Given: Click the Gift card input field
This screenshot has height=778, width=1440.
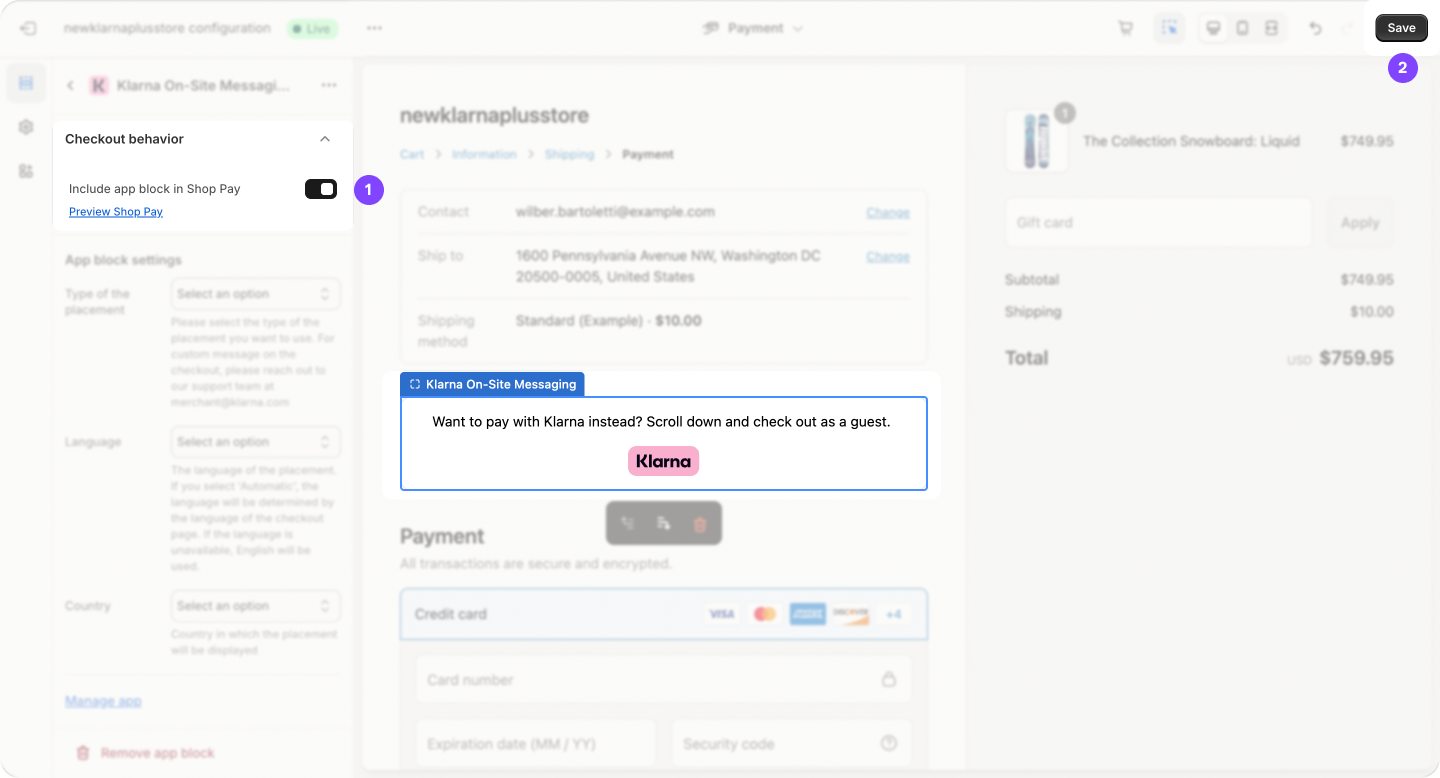Looking at the screenshot, I should [1158, 222].
